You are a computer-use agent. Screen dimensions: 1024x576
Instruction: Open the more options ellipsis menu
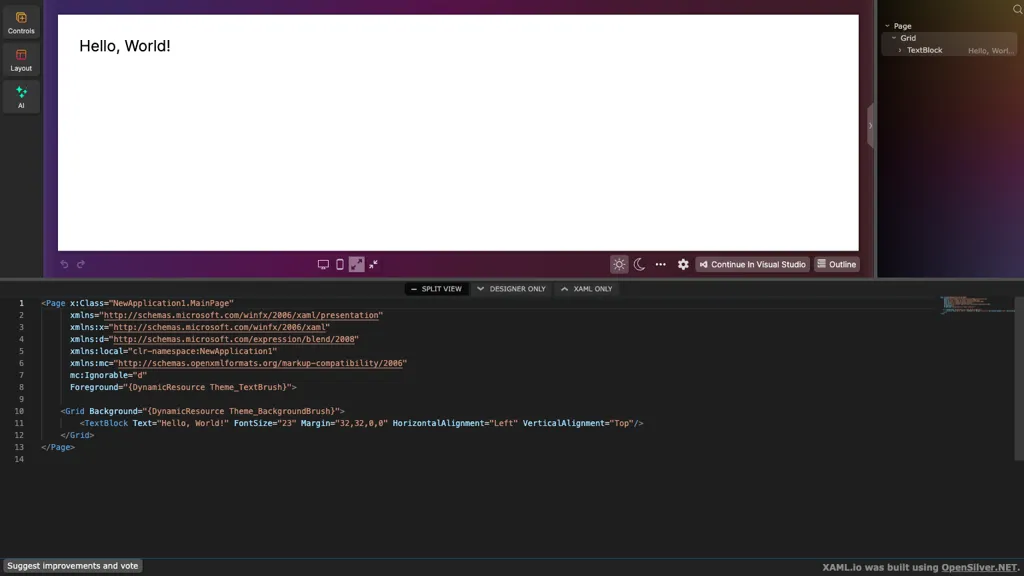tap(661, 264)
